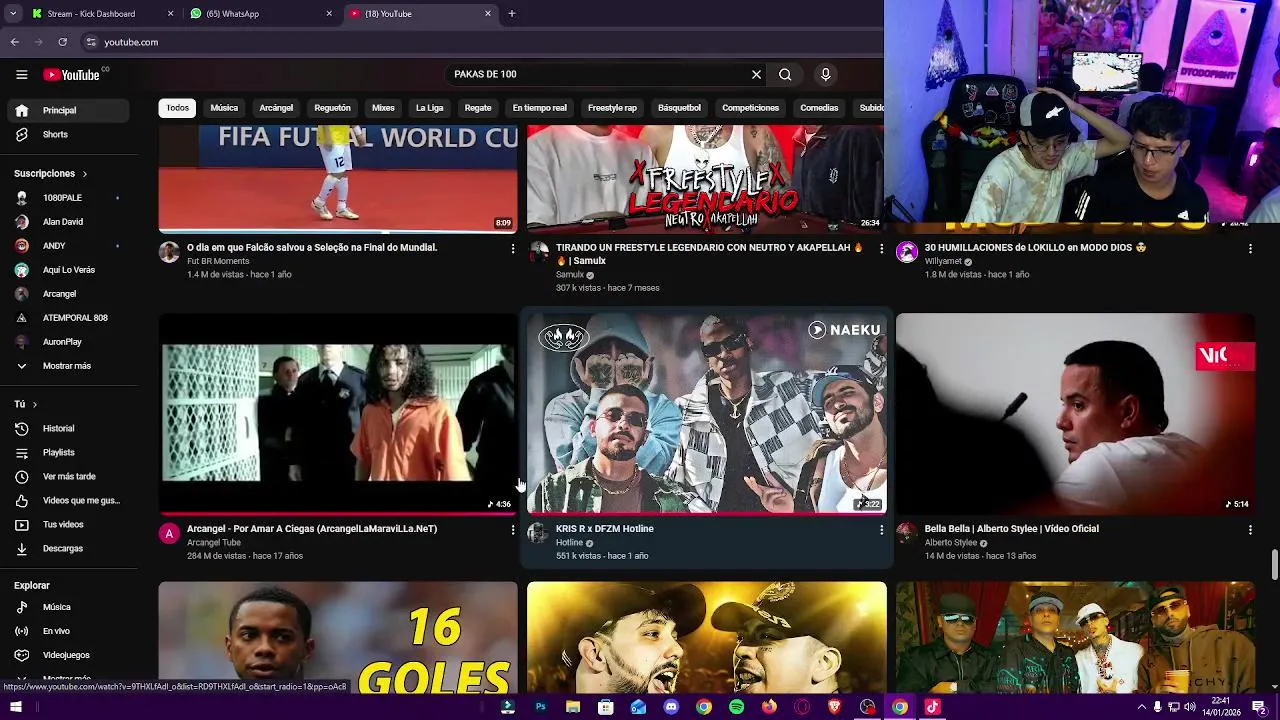Select the Comedias filter chip
The width and height of the screenshot is (1280, 720).
coord(819,108)
